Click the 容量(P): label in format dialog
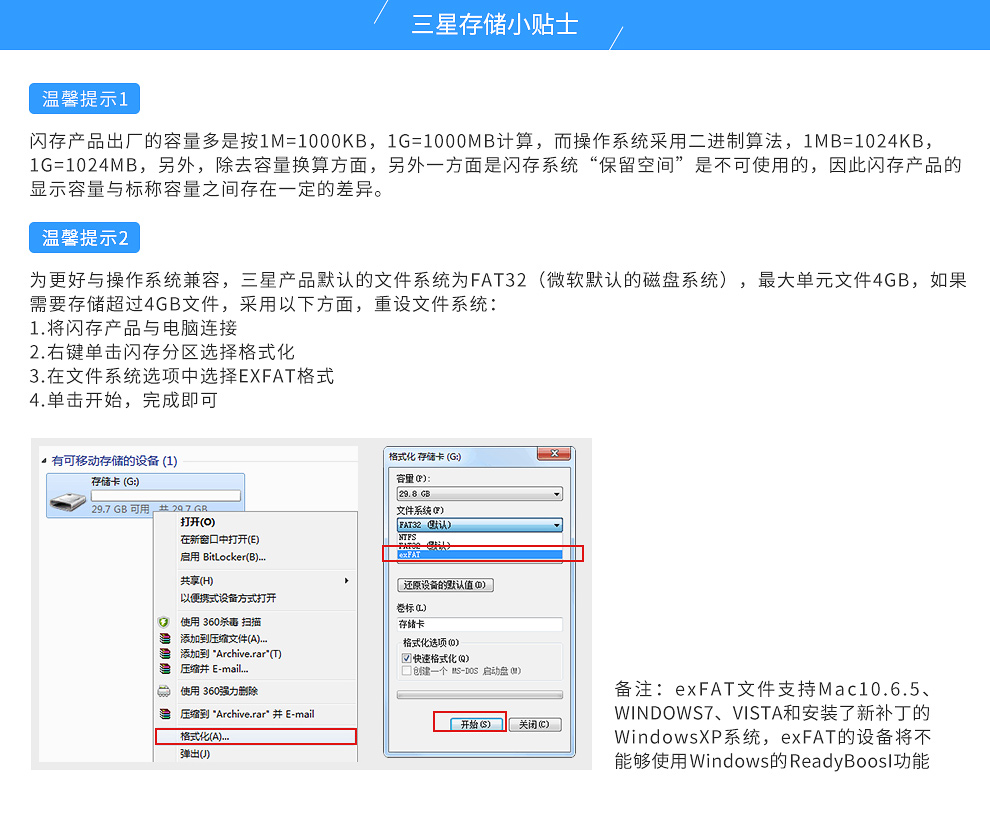Image resolution: width=990 pixels, height=815 pixels. [x=413, y=479]
